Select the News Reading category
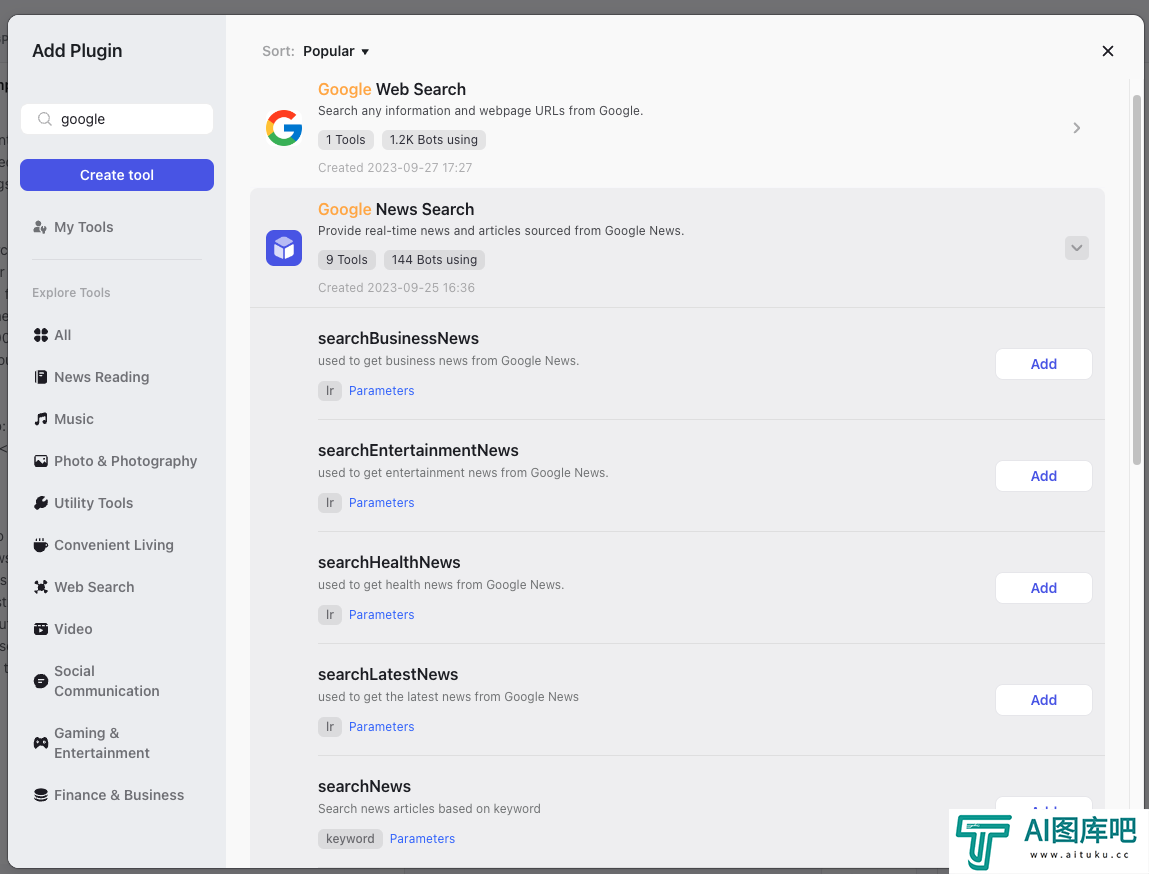 pyautogui.click(x=101, y=377)
